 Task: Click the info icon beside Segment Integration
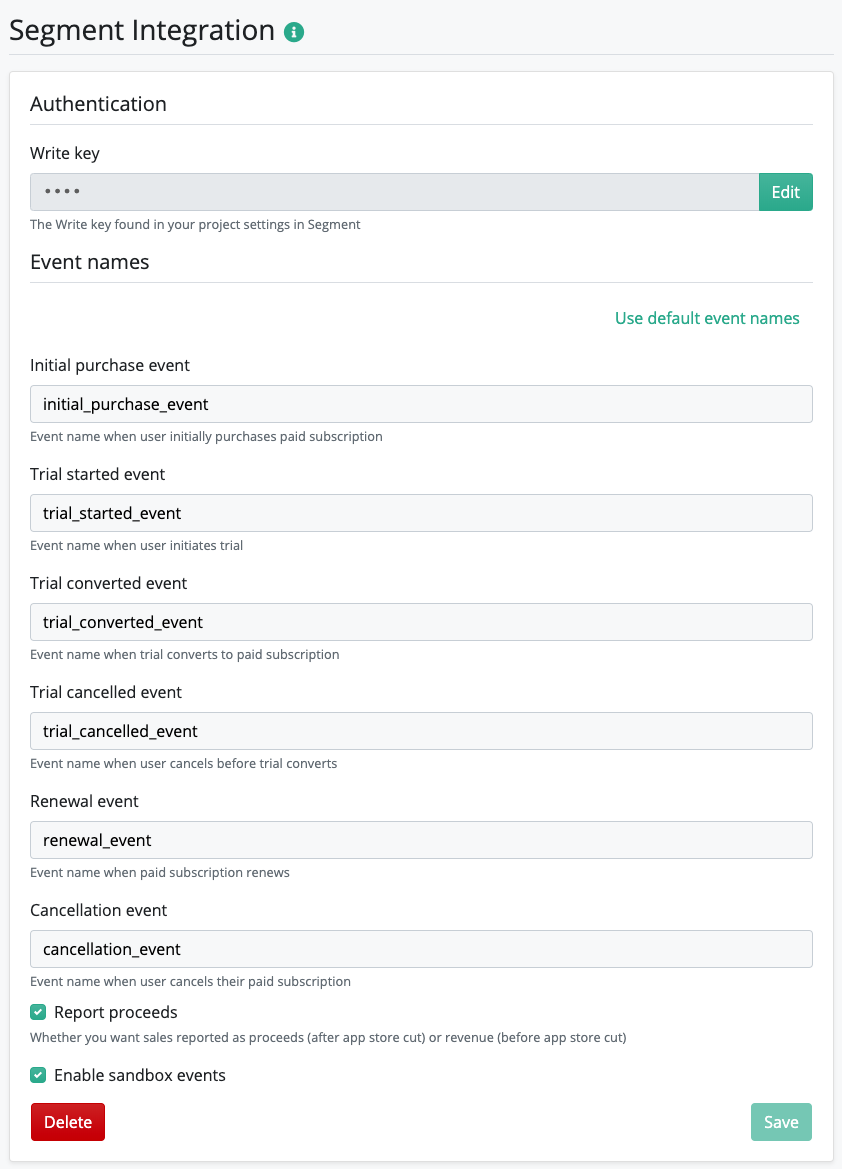pos(294,32)
